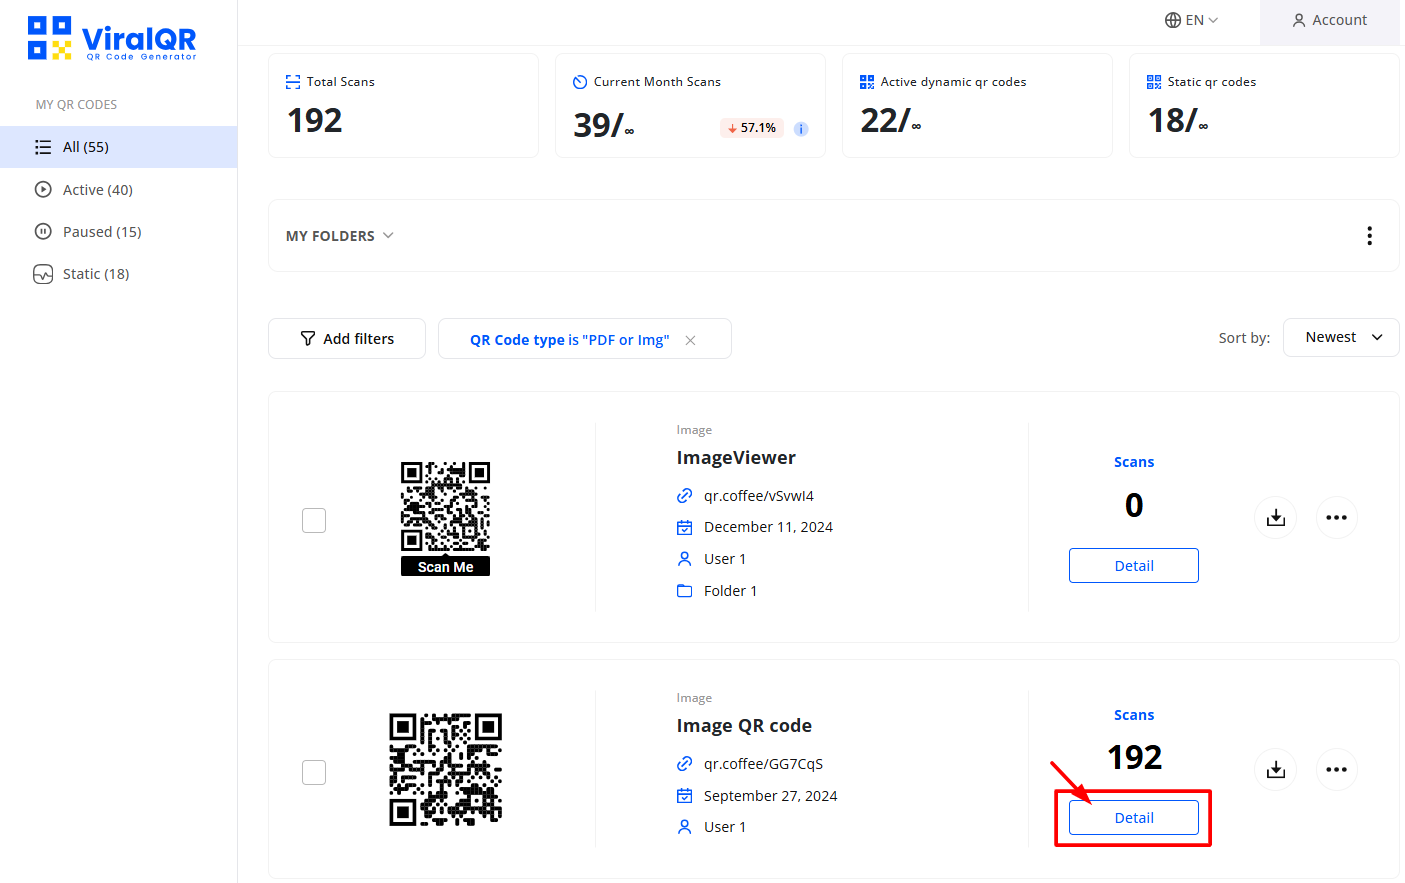This screenshot has height=883, width=1405.
Task: Click the folder icon beside Folder 1
Action: point(684,591)
